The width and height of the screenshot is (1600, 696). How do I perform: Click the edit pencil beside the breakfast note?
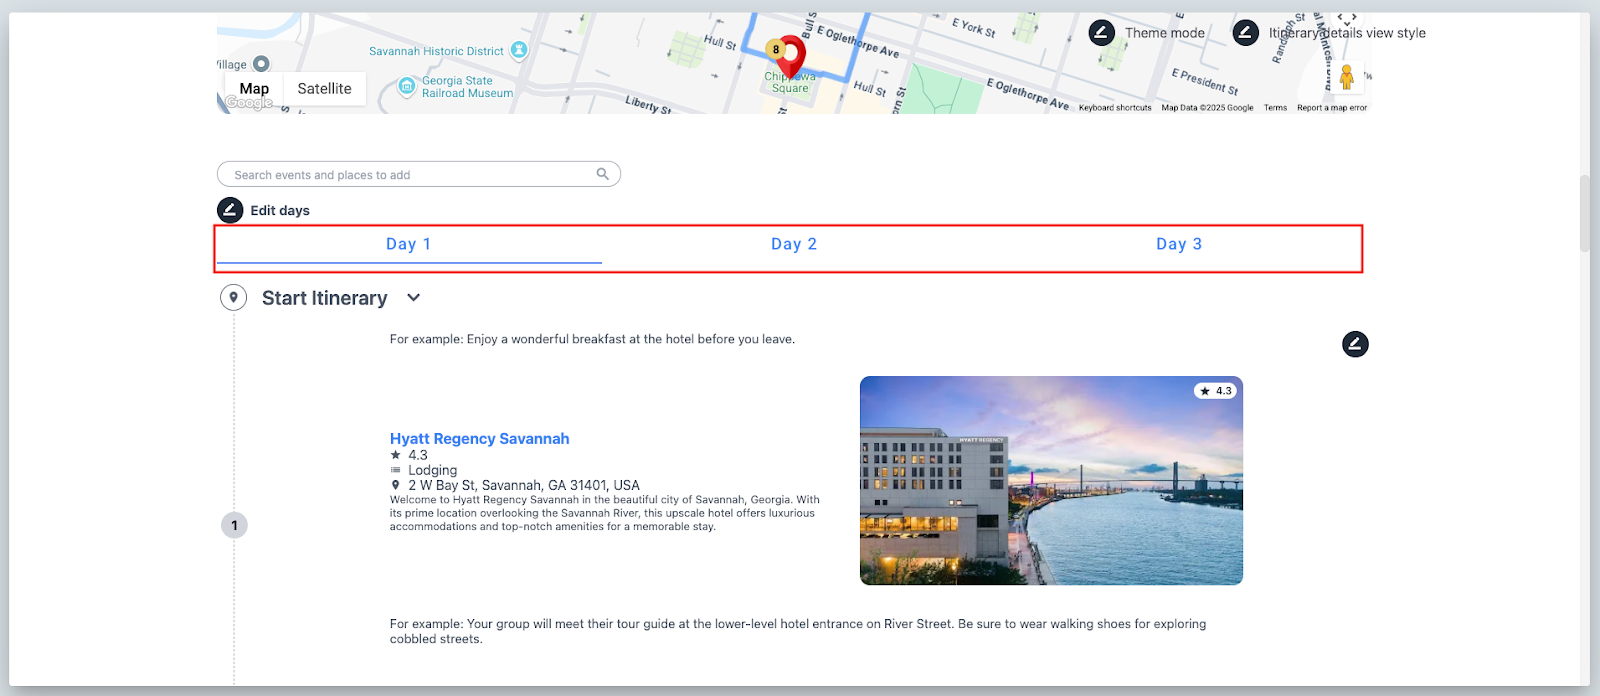coord(1355,344)
